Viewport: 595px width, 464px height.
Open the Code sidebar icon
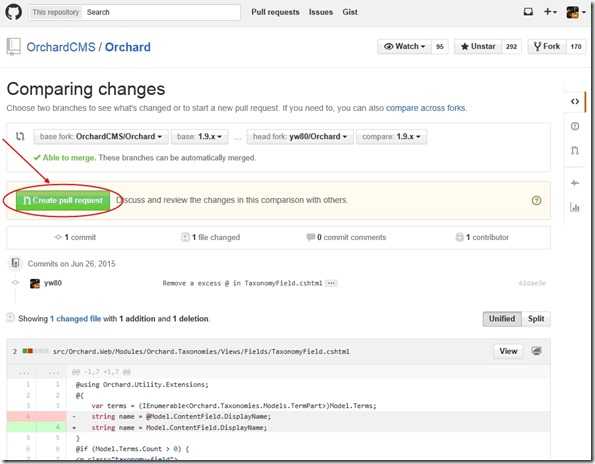tap(575, 101)
